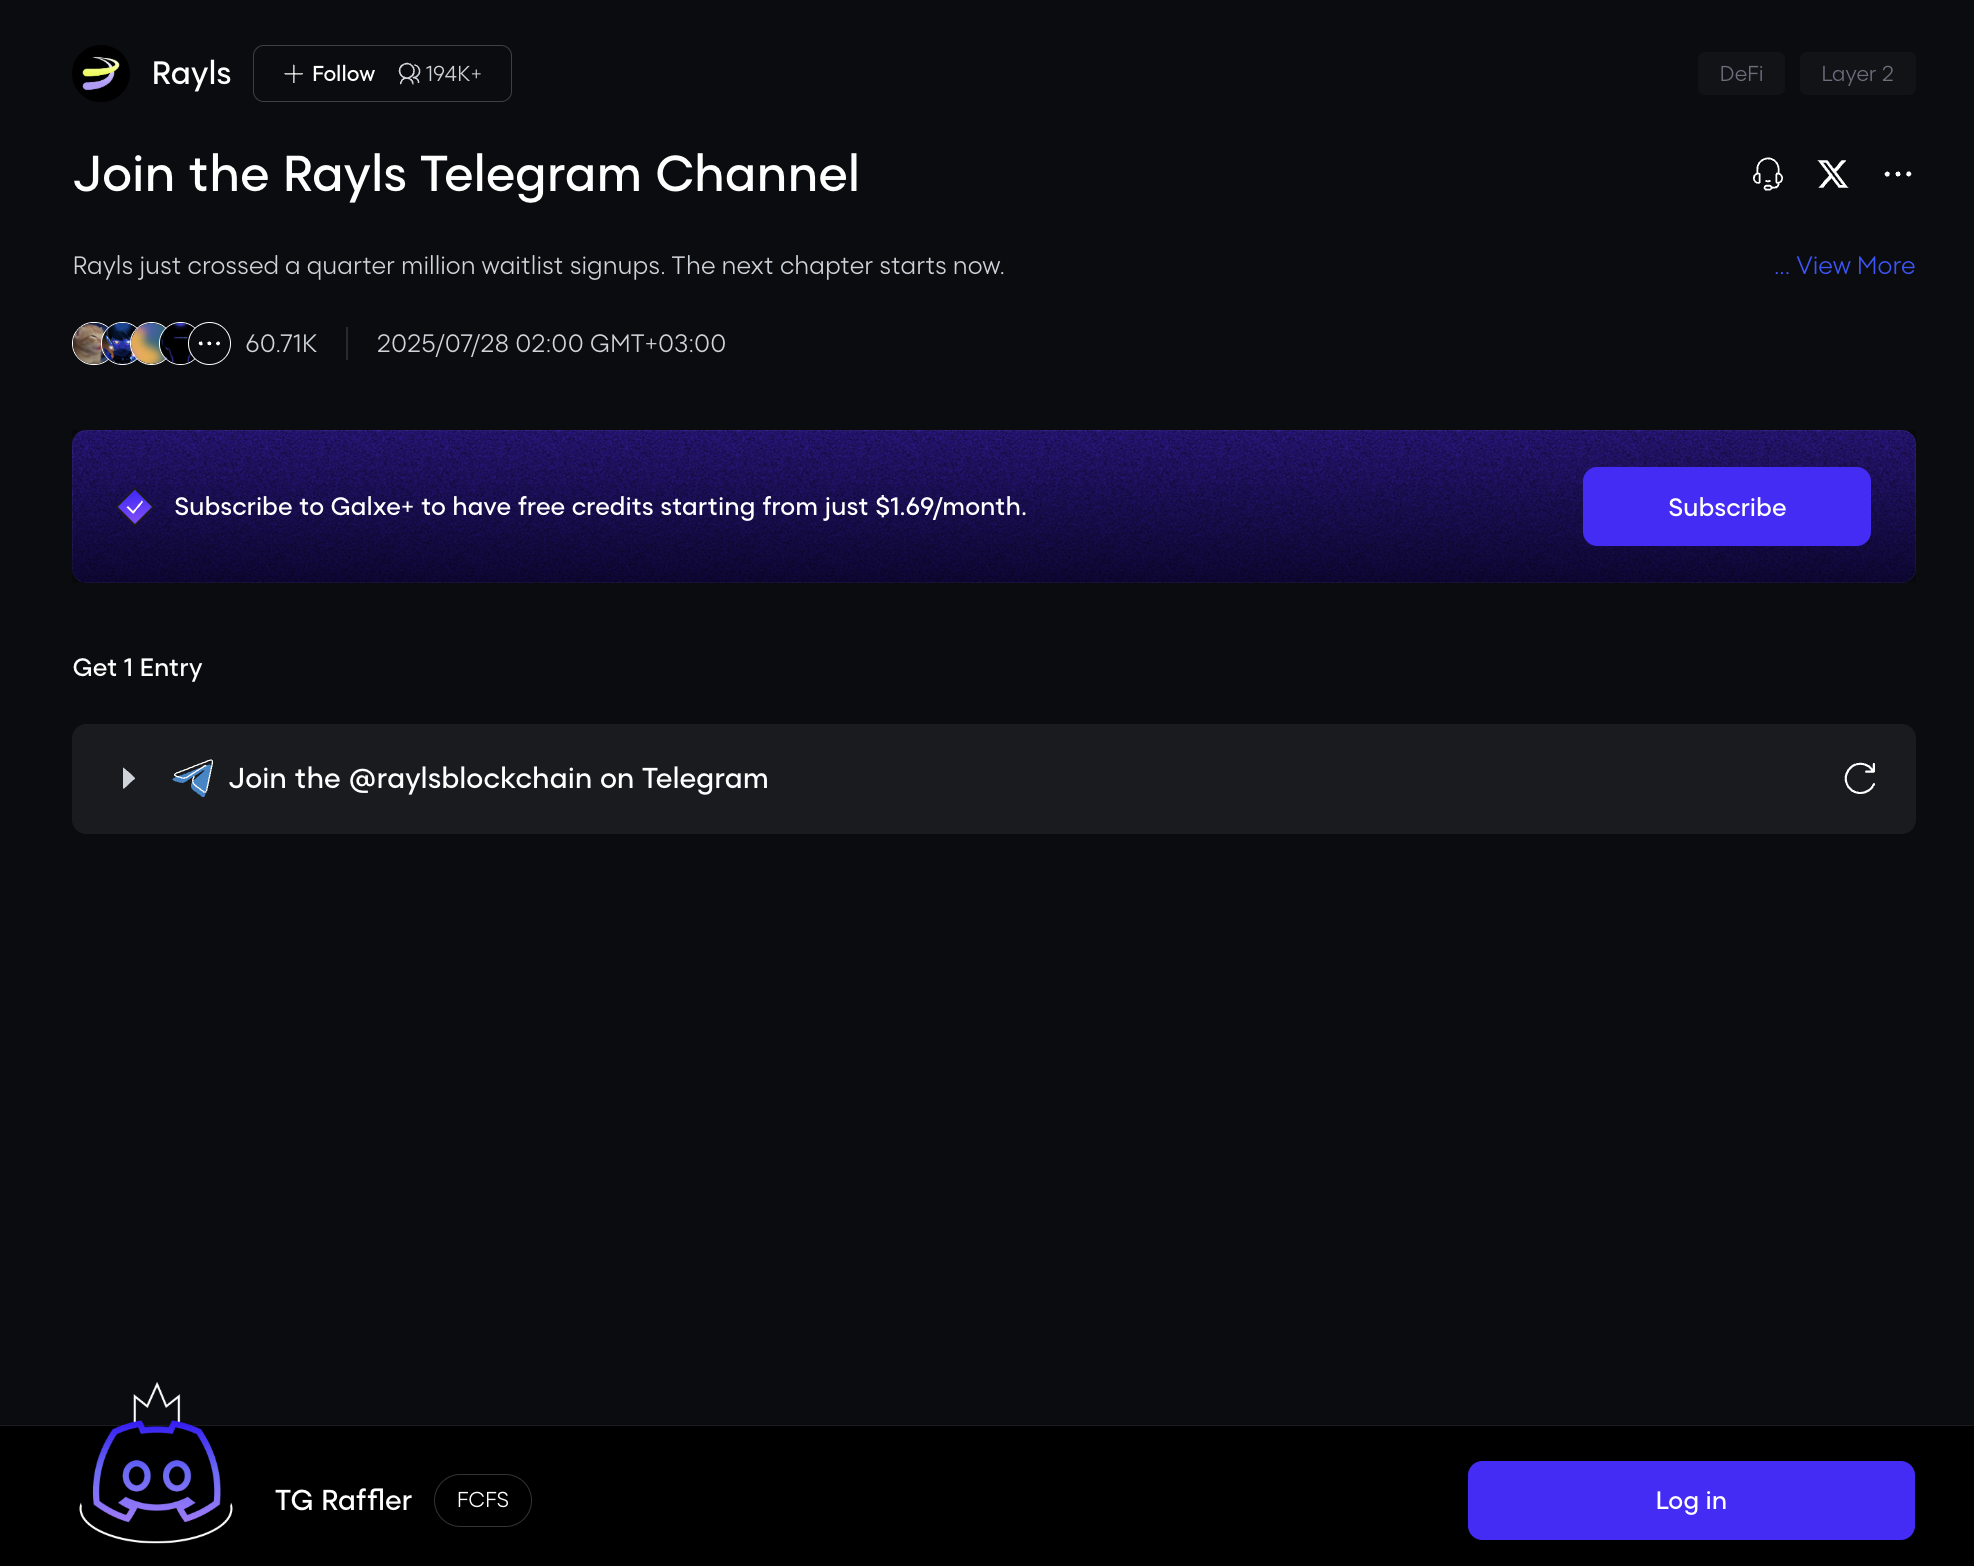
Task: Open the Rayls project logo
Action: 101,74
